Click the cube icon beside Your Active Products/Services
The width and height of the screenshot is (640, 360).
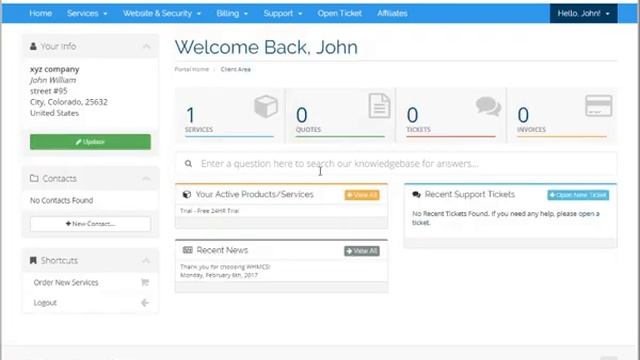187,194
